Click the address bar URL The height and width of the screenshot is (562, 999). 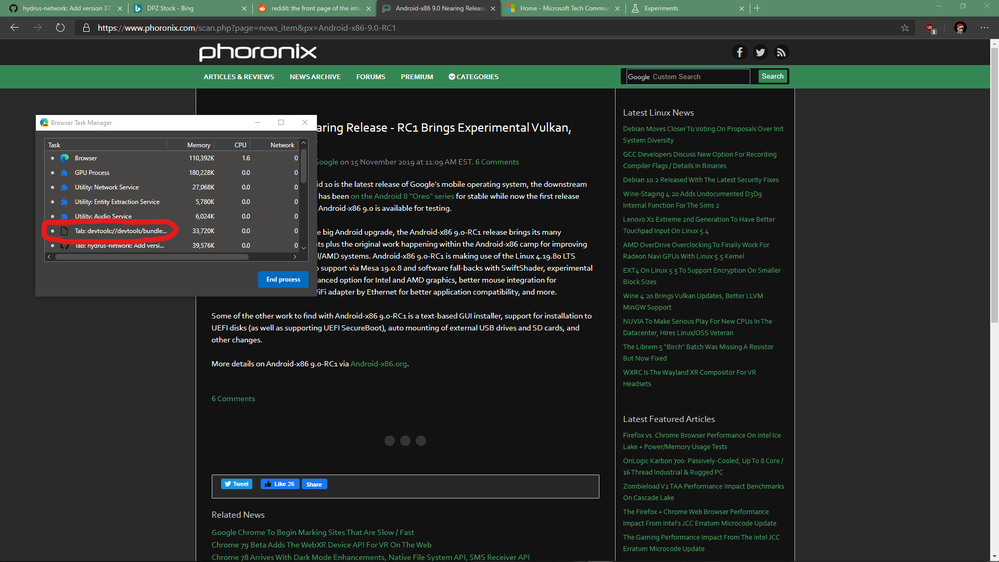click(247, 28)
